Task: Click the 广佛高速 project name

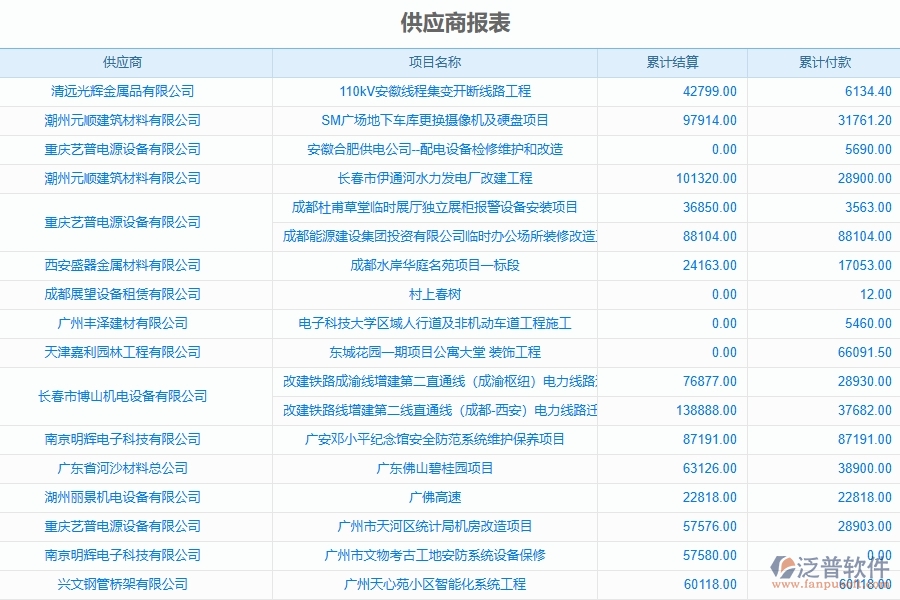Action: click(x=434, y=497)
